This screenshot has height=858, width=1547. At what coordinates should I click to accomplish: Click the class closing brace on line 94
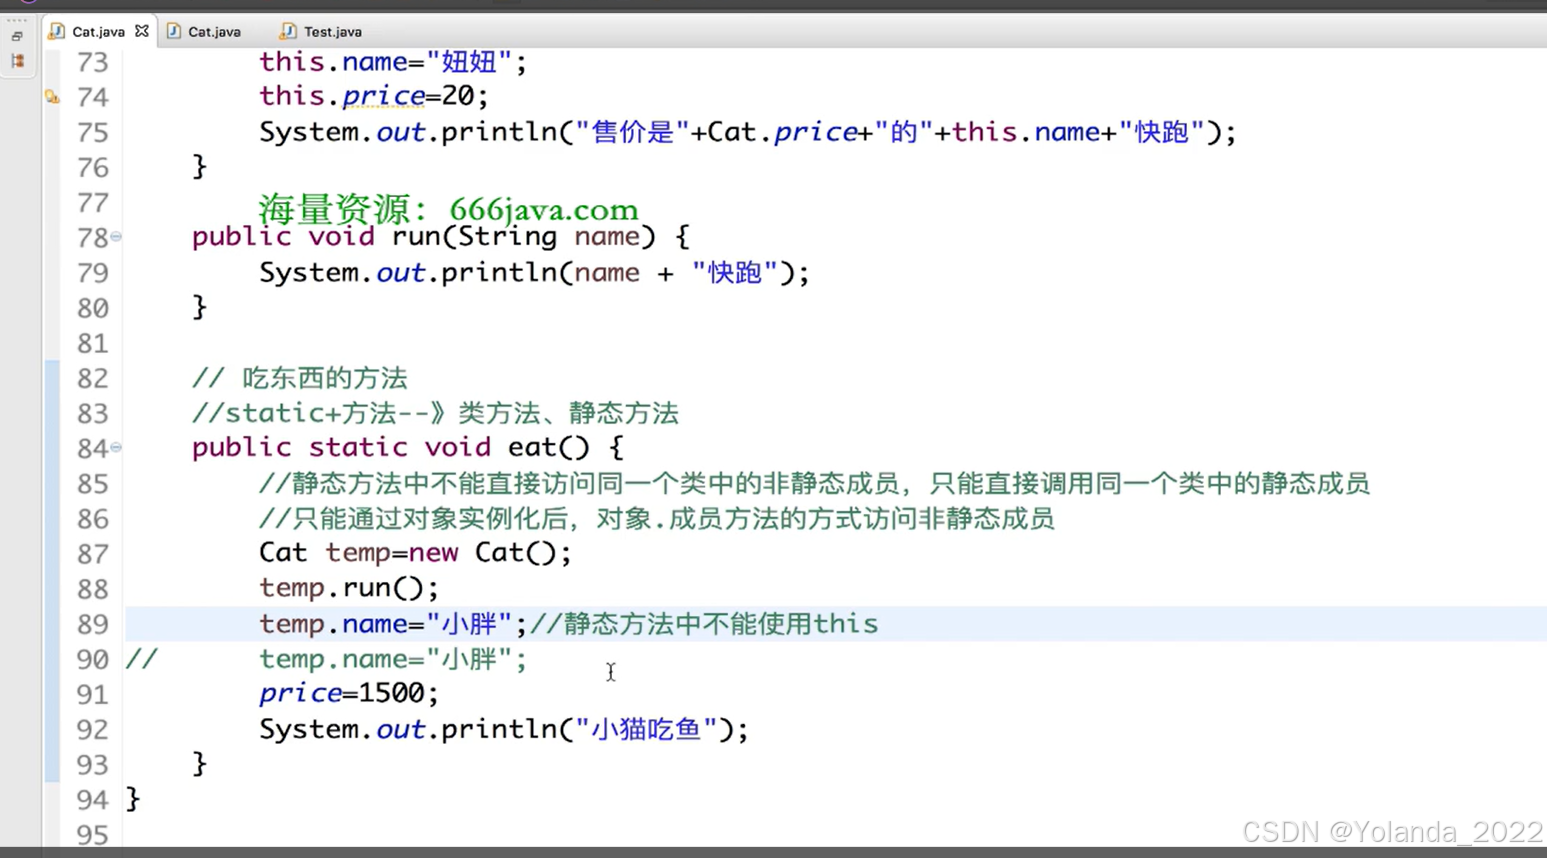[133, 799]
